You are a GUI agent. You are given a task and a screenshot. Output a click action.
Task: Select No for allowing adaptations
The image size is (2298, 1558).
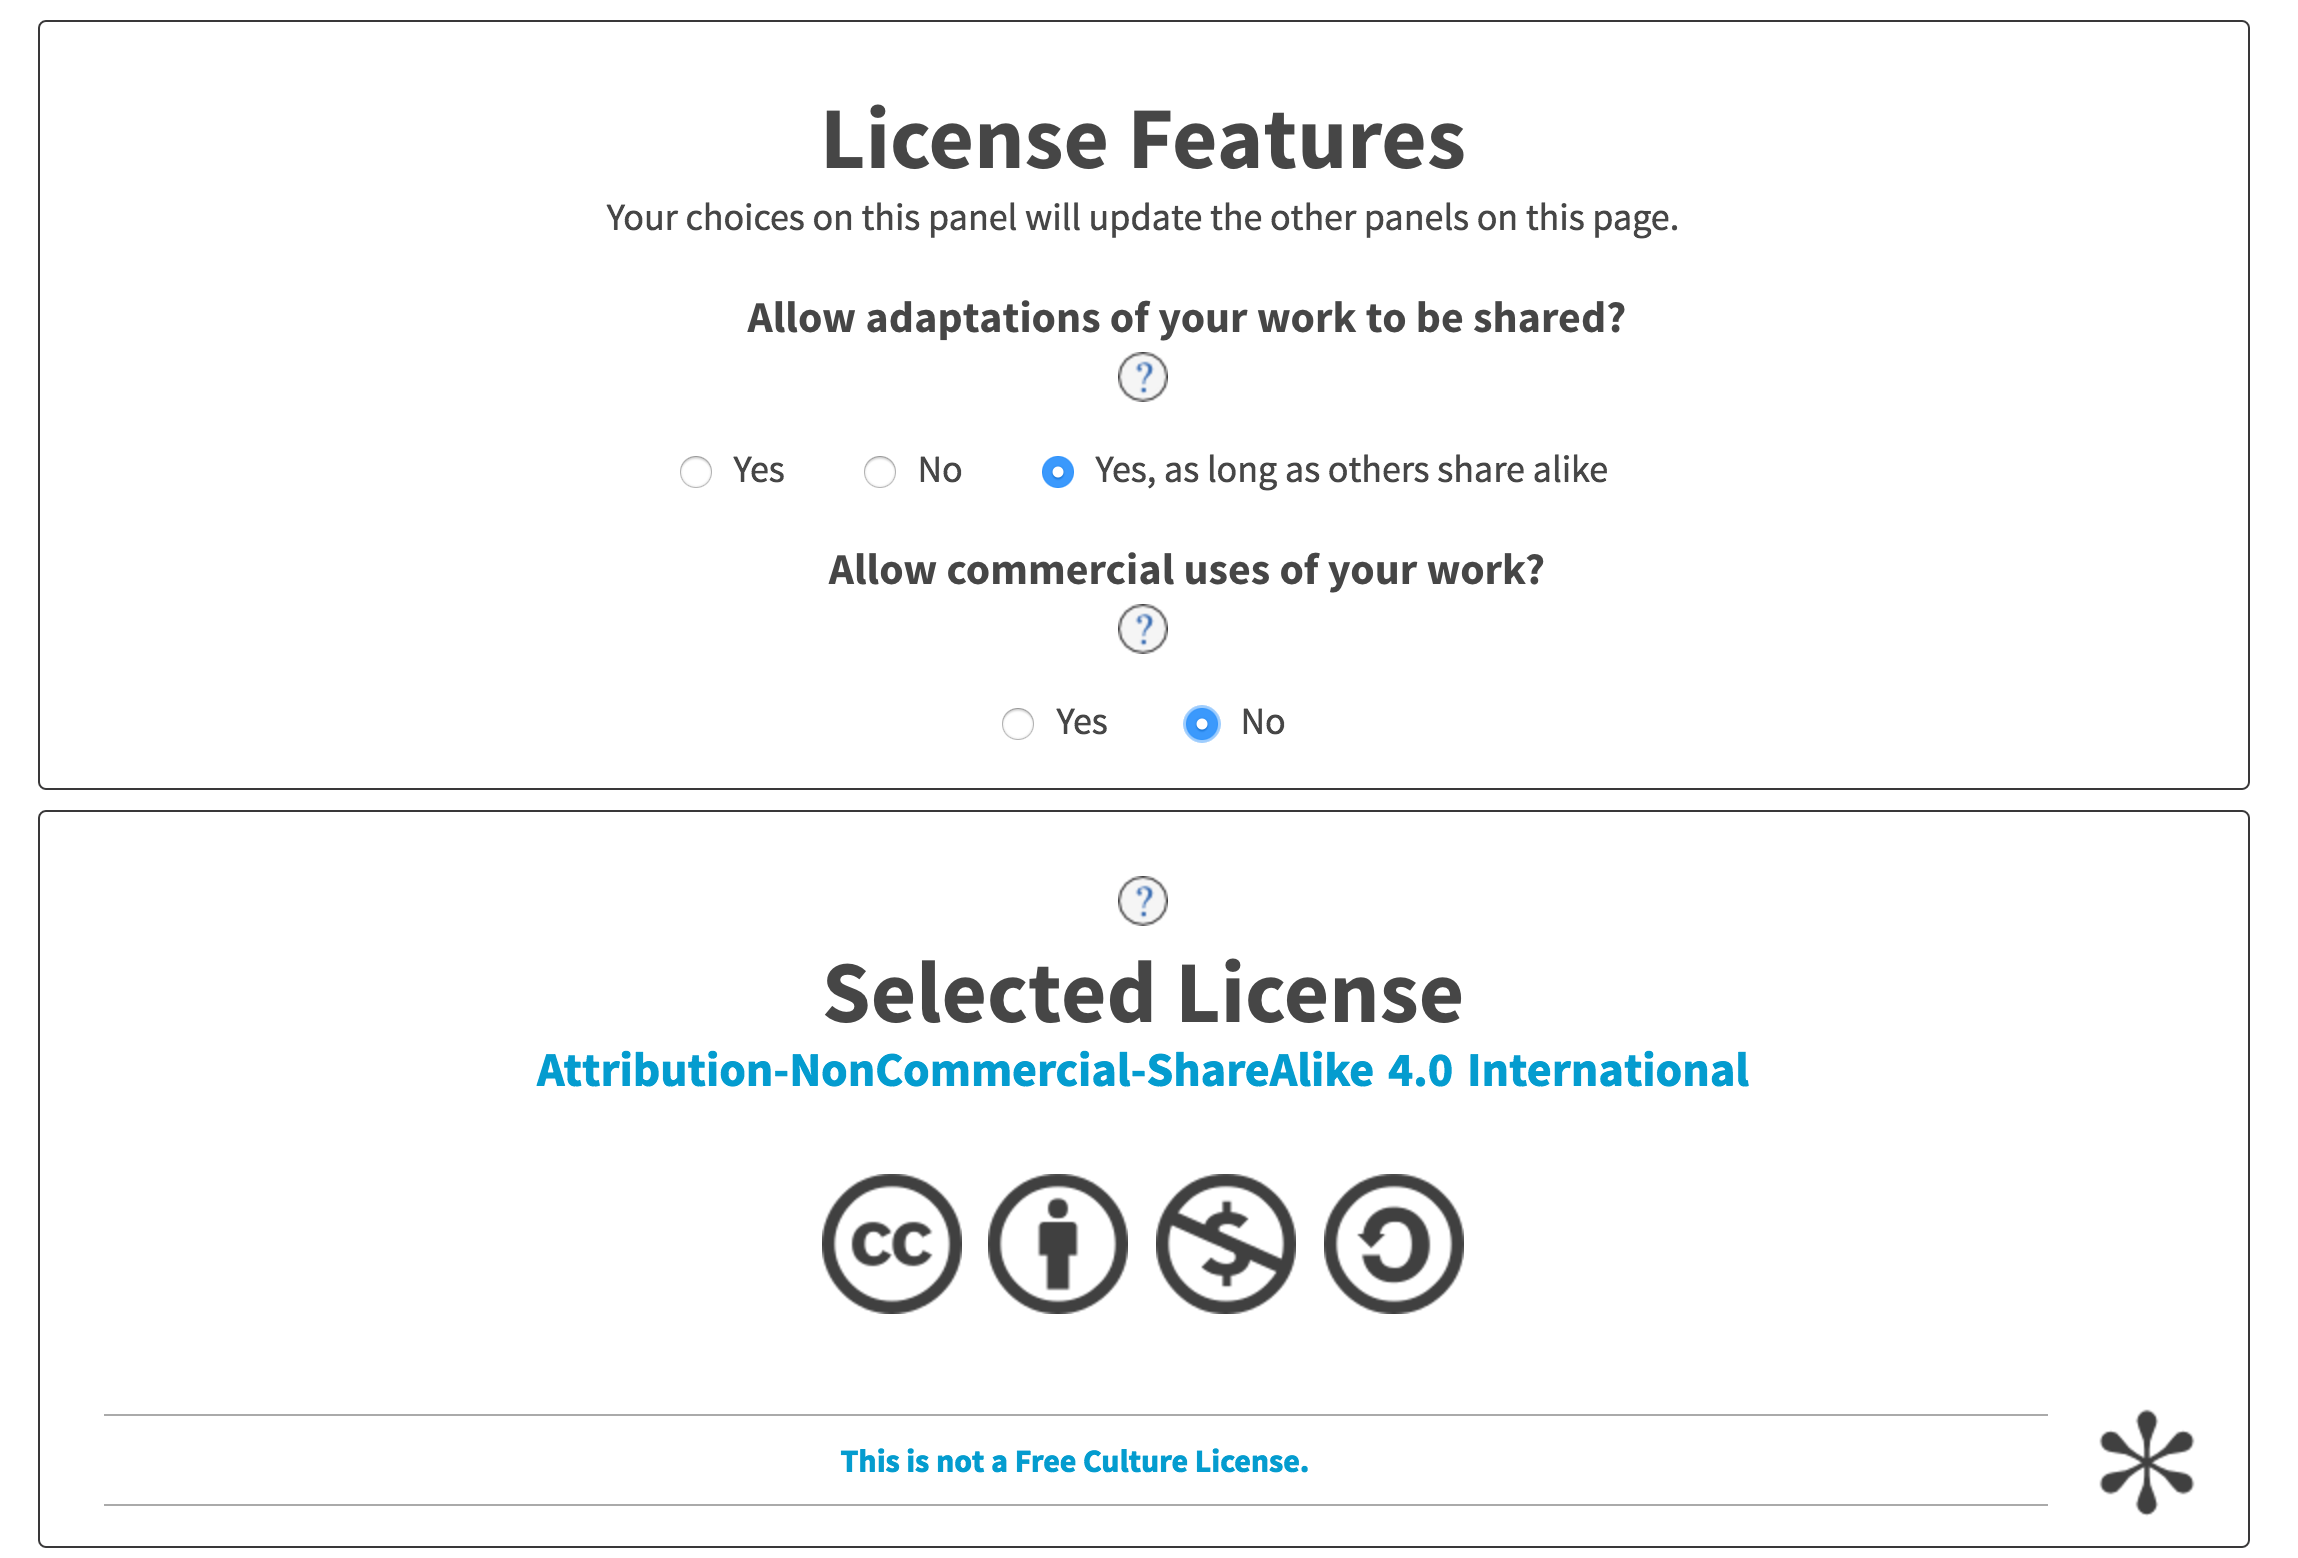pos(880,471)
